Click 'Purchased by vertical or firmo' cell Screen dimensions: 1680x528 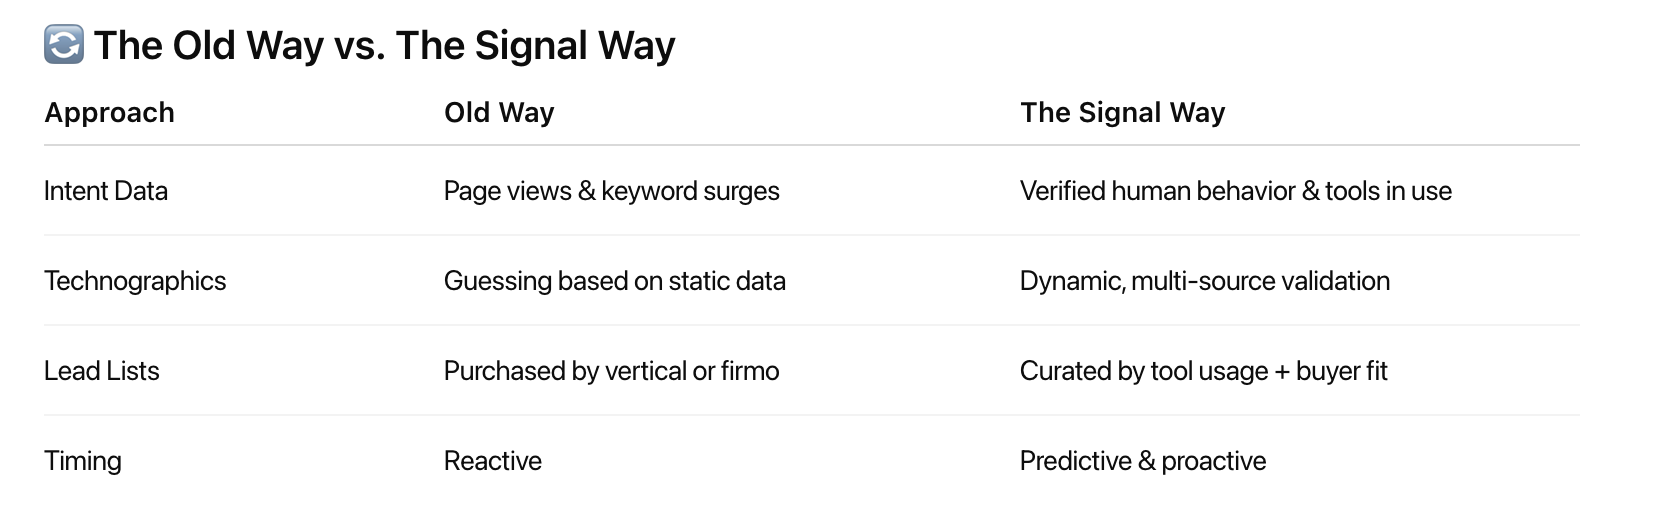(612, 371)
